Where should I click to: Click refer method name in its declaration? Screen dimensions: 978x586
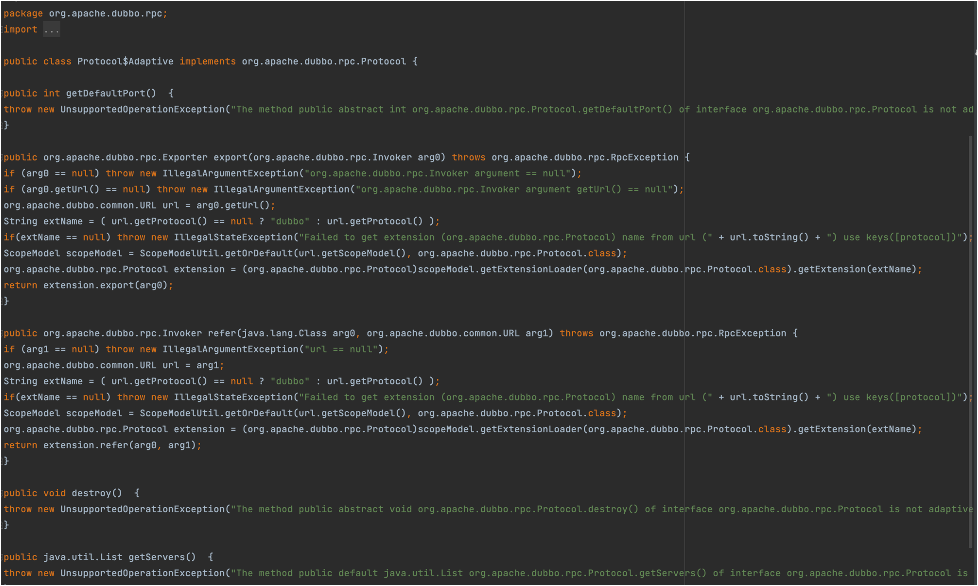[x=223, y=333]
